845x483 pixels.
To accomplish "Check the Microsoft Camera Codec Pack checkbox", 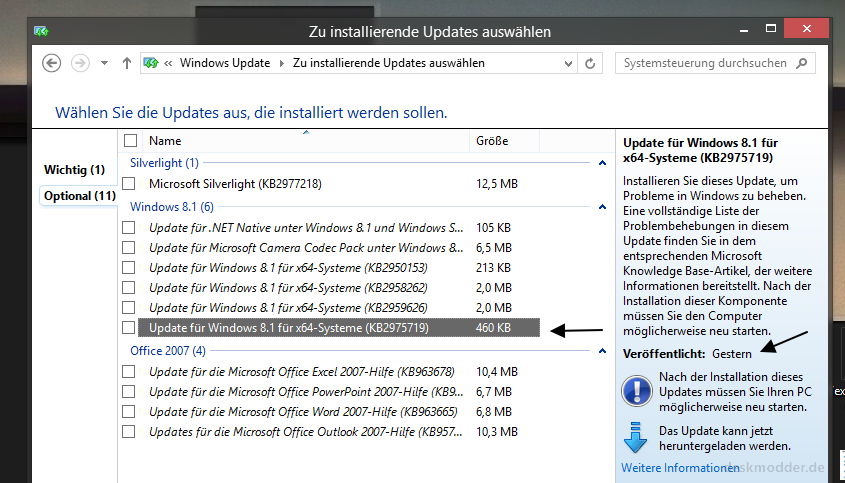I will [x=128, y=247].
